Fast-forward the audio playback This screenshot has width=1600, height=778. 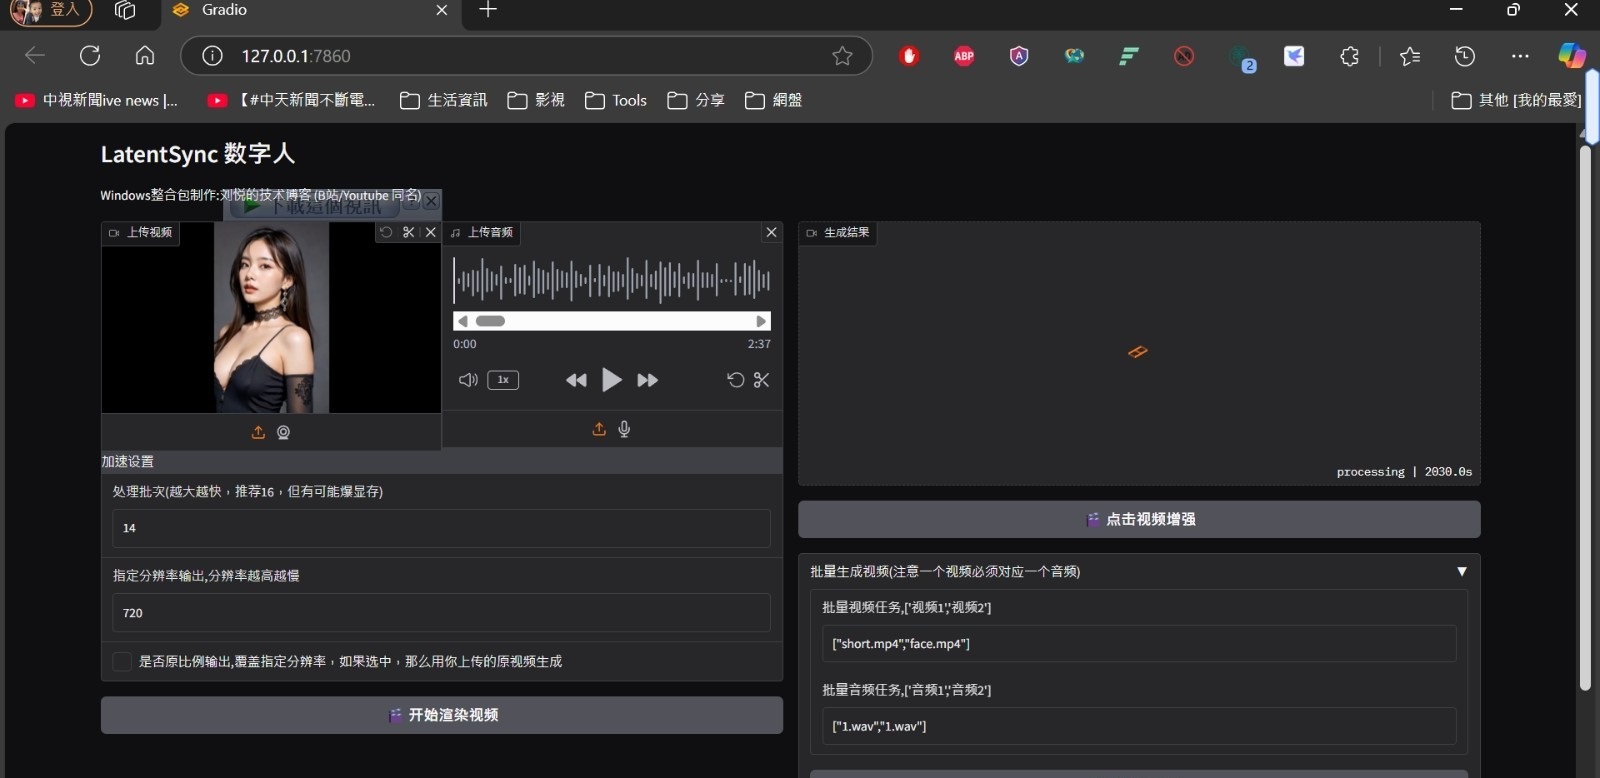[x=647, y=380]
